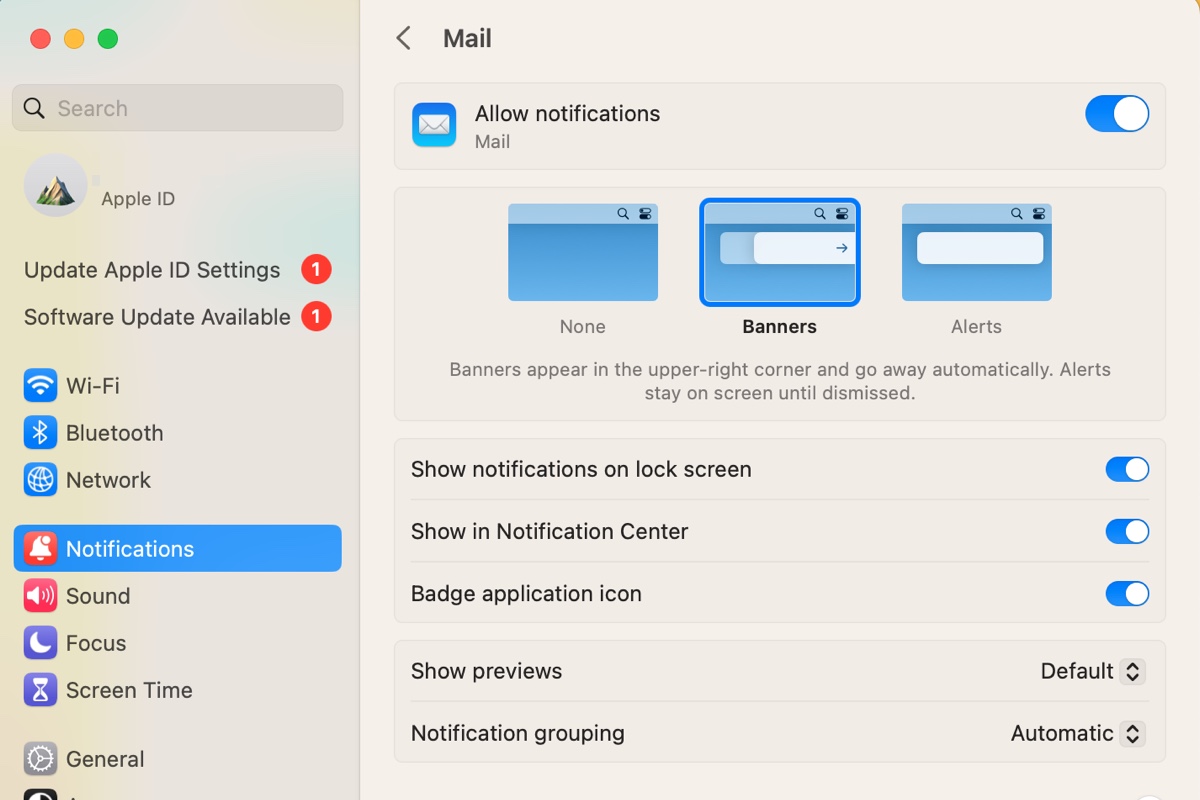The height and width of the screenshot is (800, 1200).
Task: Toggle Badge application icon off
Action: coord(1128,593)
